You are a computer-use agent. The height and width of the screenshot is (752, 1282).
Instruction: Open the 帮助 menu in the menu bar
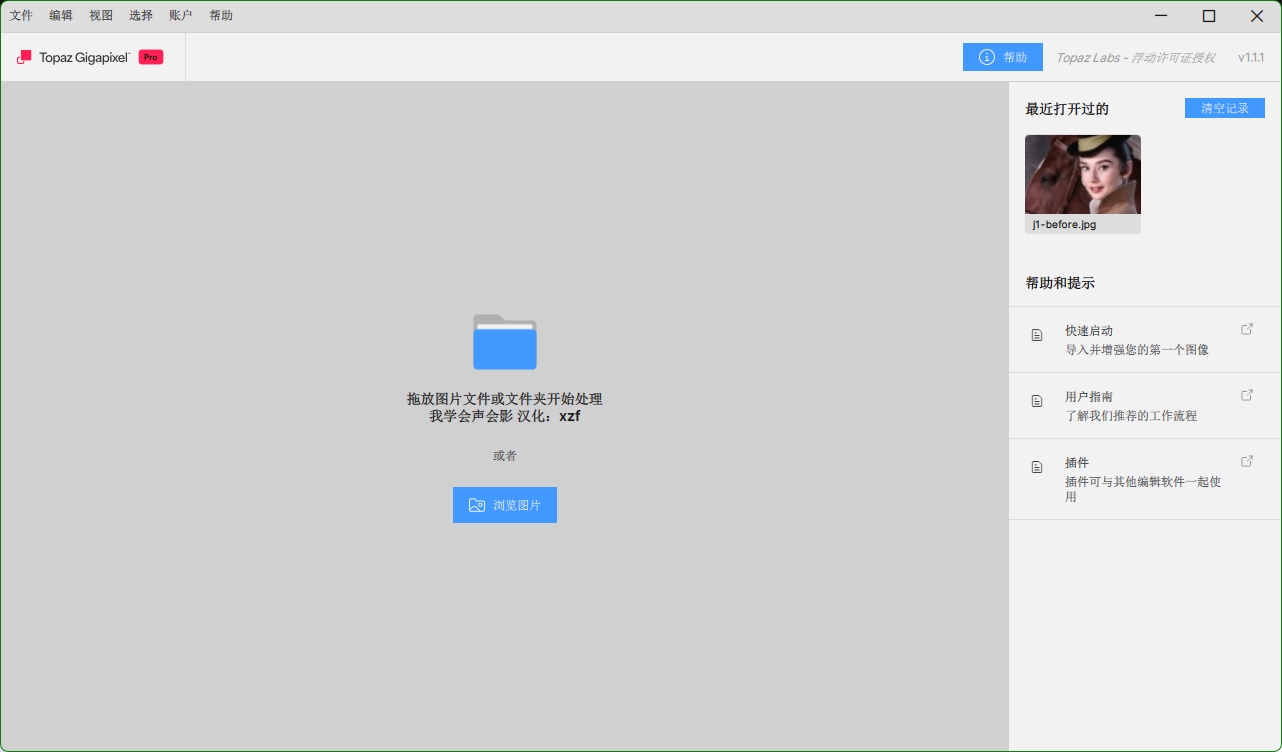(x=221, y=16)
